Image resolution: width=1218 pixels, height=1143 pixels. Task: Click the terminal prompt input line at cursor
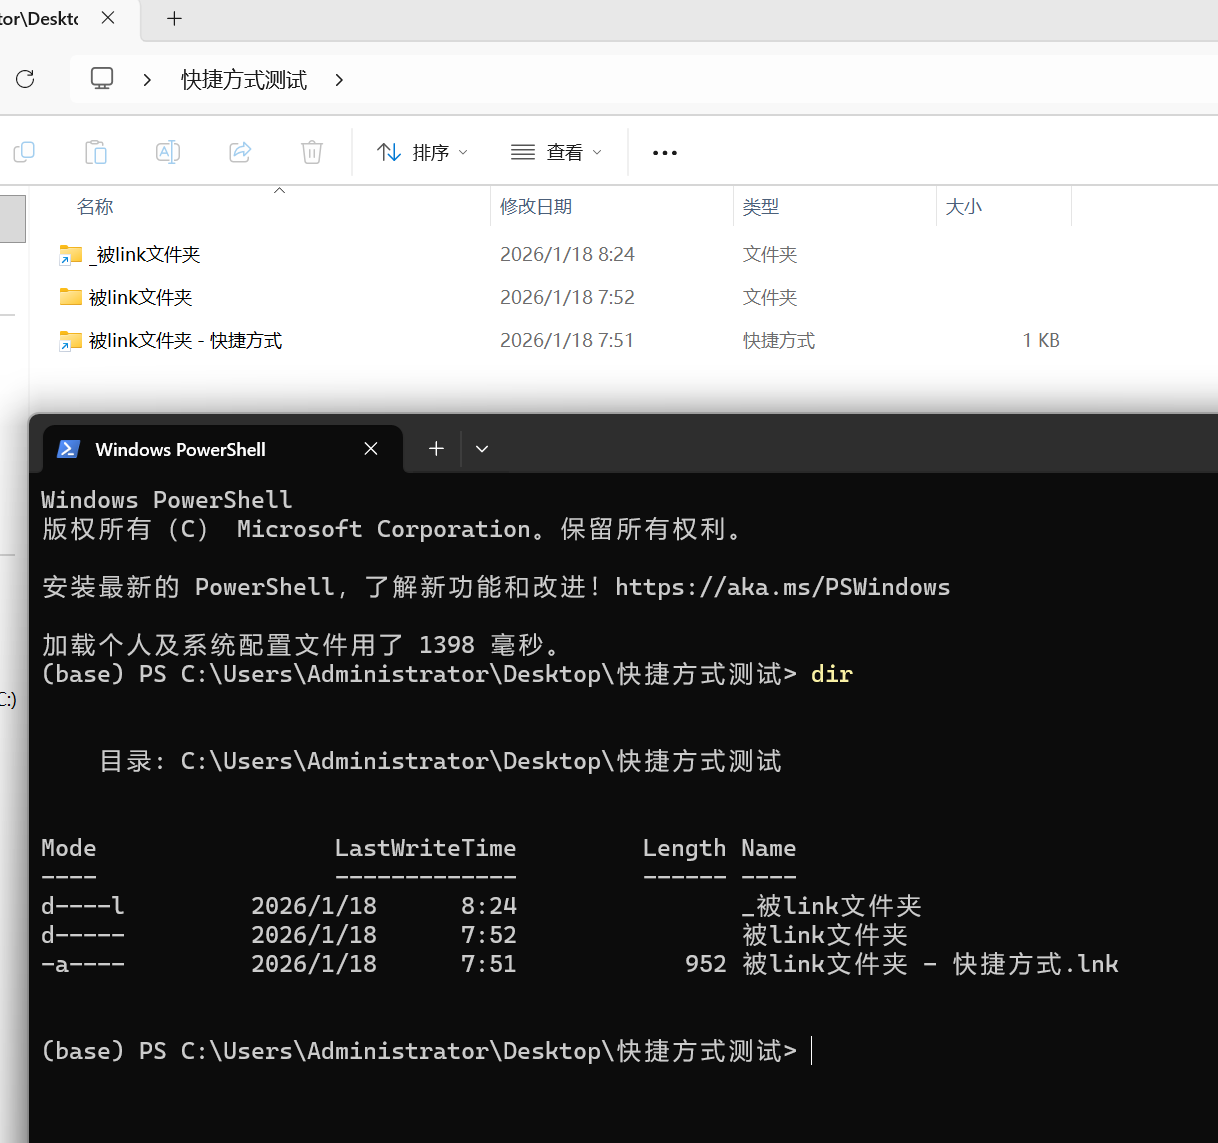point(811,1051)
